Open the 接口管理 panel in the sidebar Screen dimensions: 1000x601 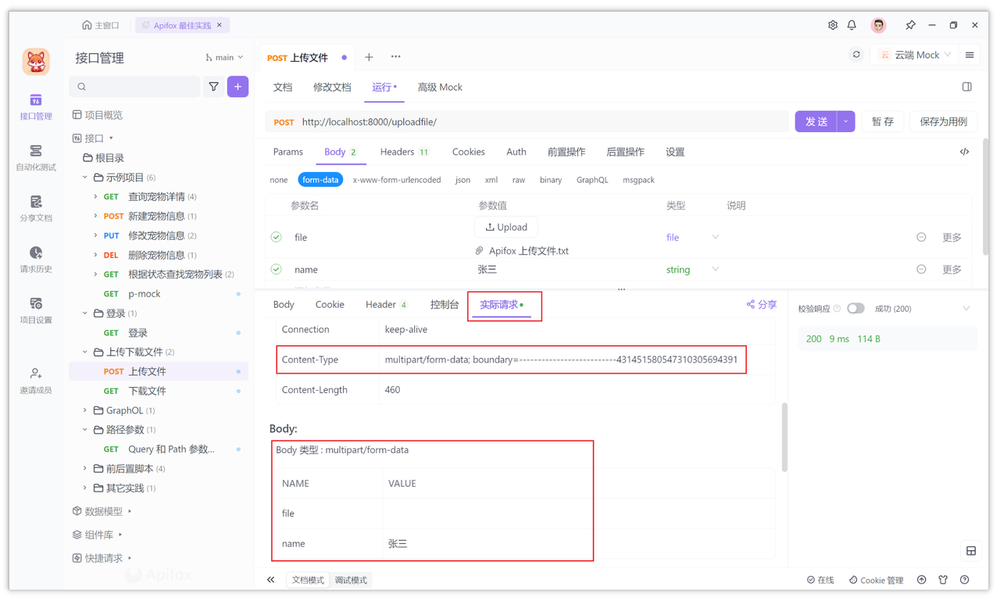[36, 106]
